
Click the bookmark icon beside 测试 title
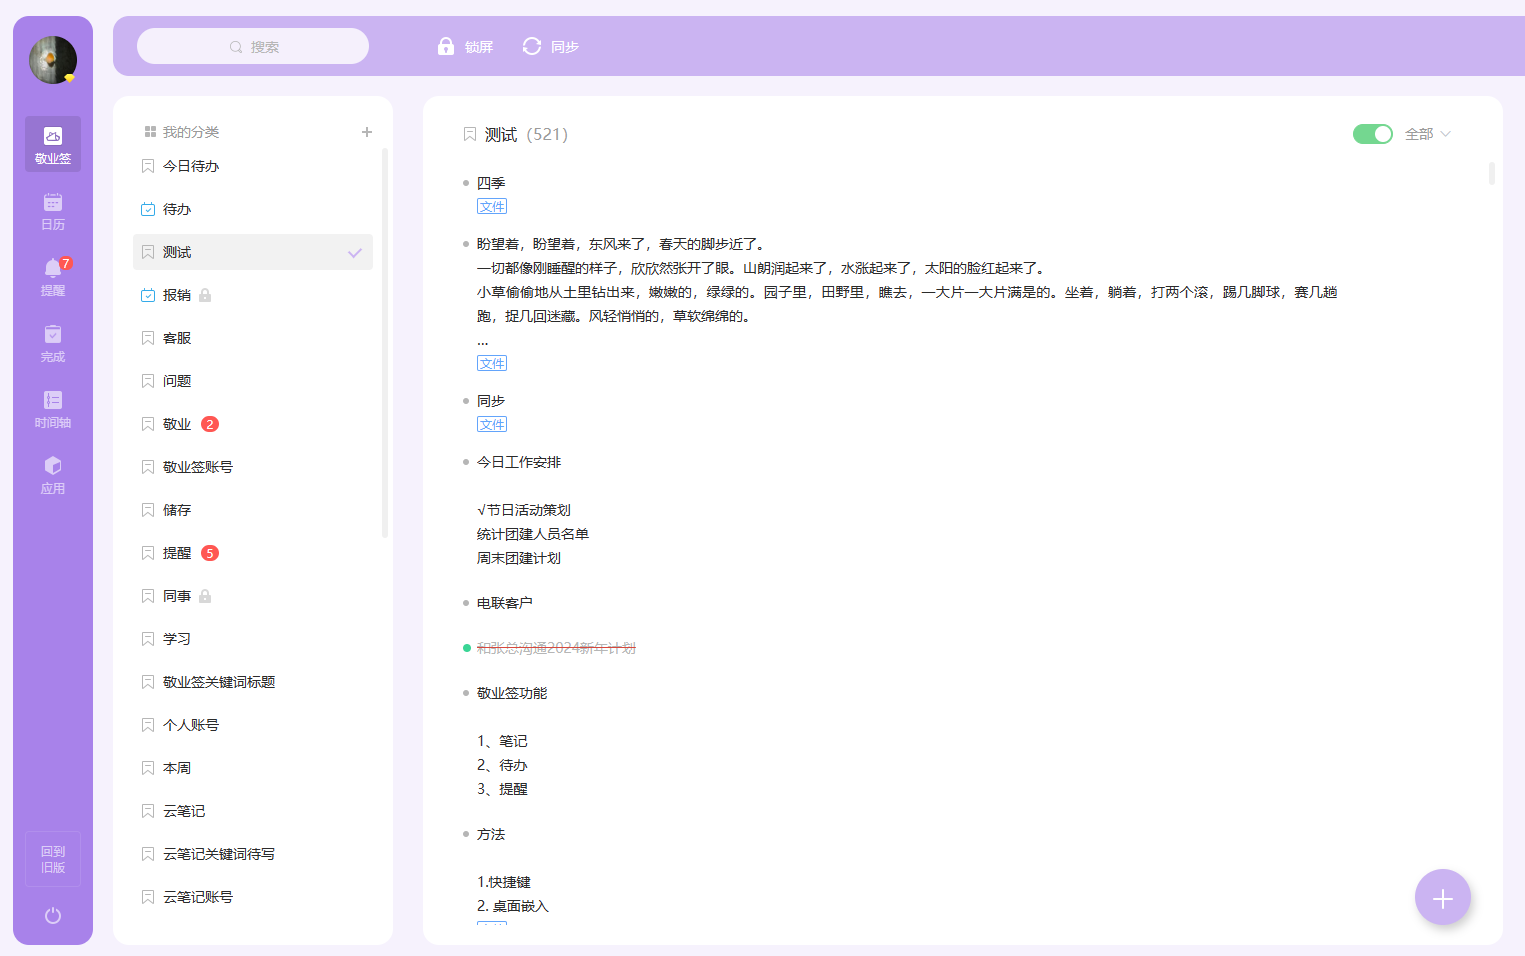pyautogui.click(x=470, y=134)
